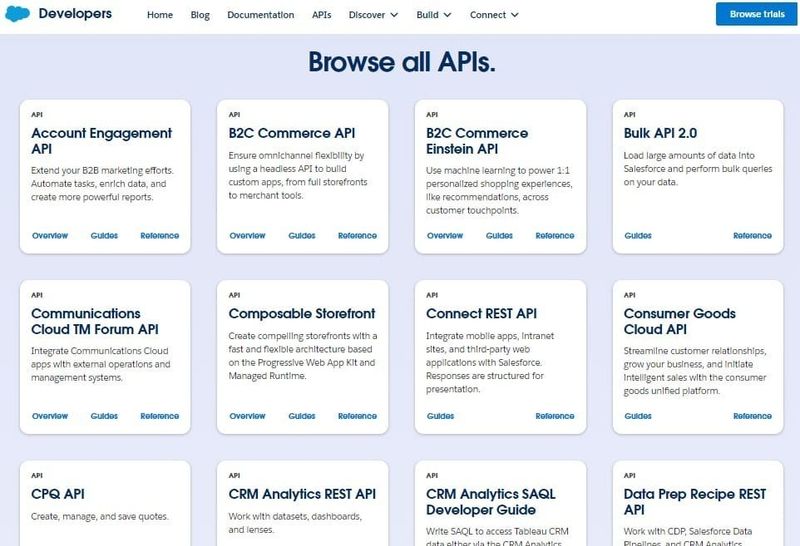800x546 pixels.
Task: Open Overview for Communications Cloud TM Forum API
Action: tap(50, 416)
